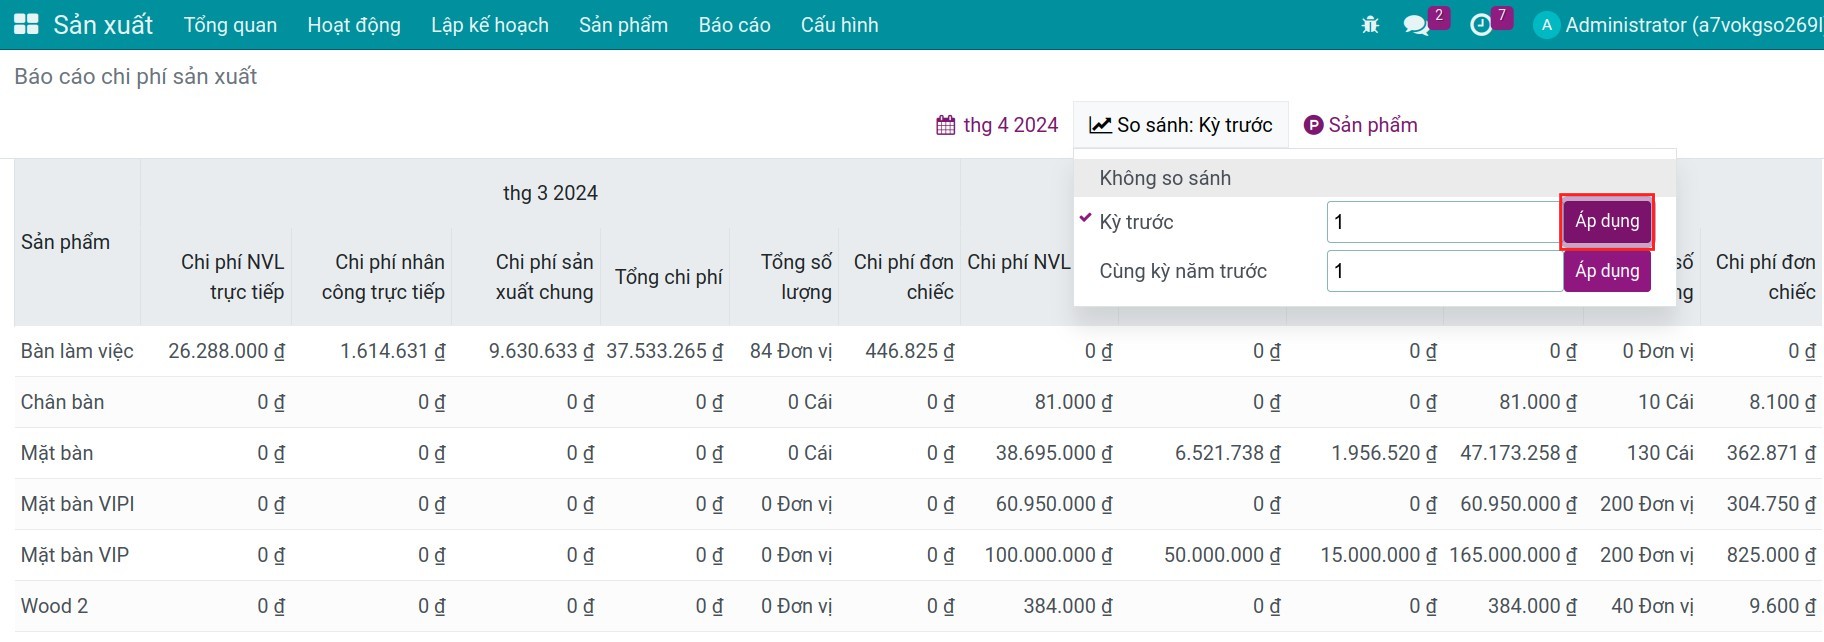Click the 165.000.000 ₫ cell

coord(1513,555)
